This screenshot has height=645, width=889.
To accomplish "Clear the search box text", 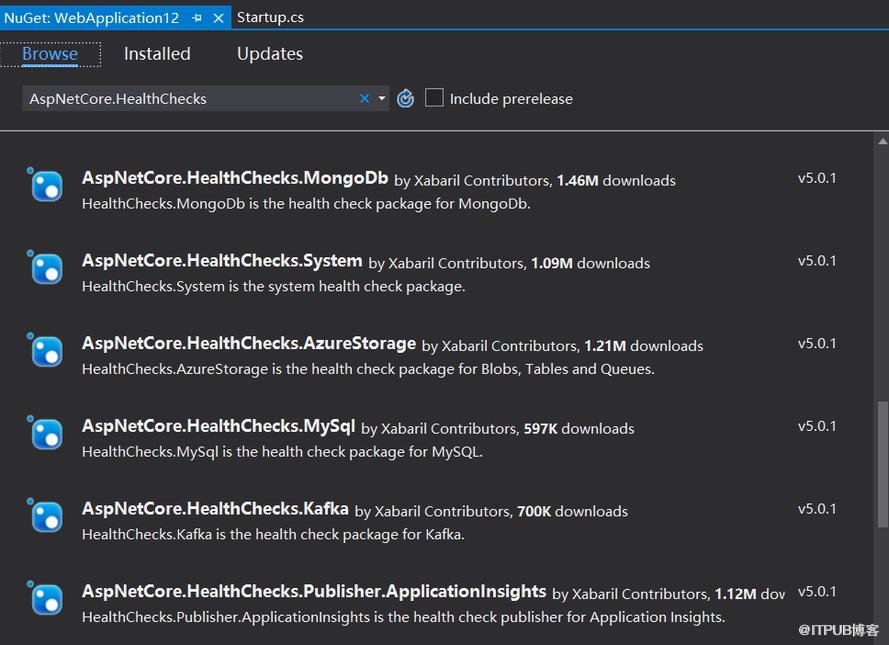I will pos(365,99).
